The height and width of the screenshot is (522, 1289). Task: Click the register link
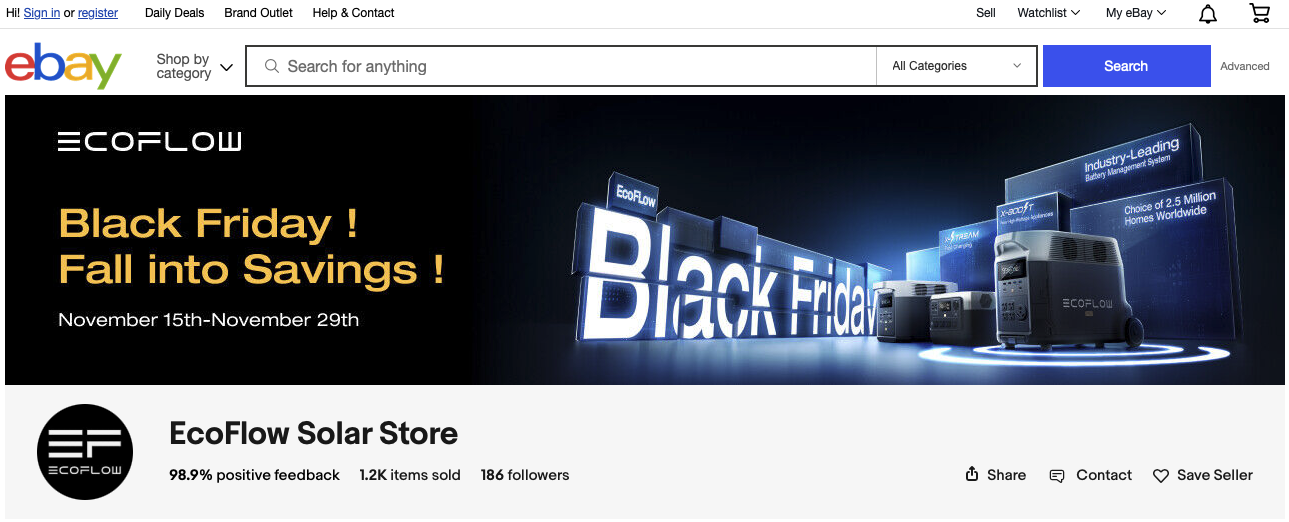(98, 13)
